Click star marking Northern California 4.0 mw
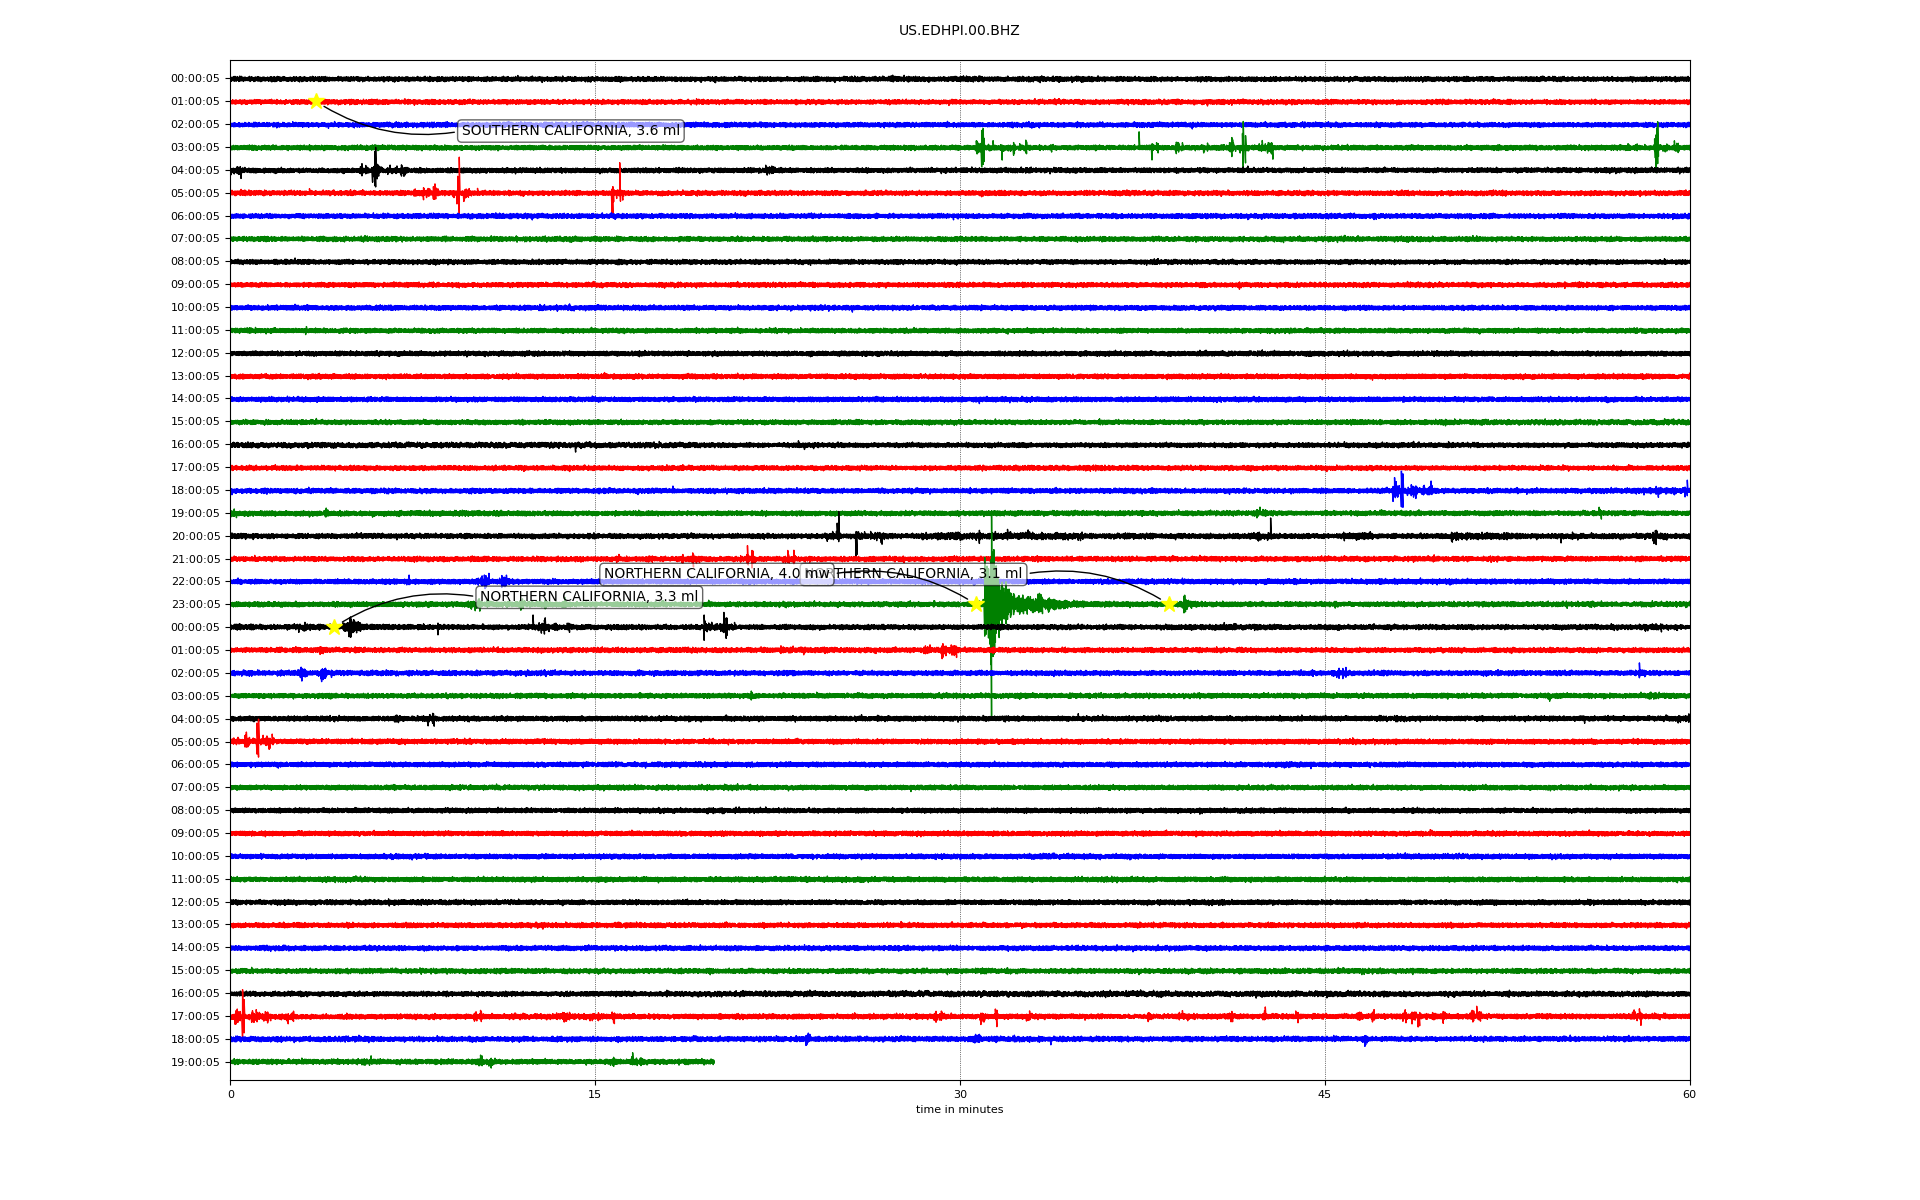The width and height of the screenshot is (1920, 1200). pos(976,604)
